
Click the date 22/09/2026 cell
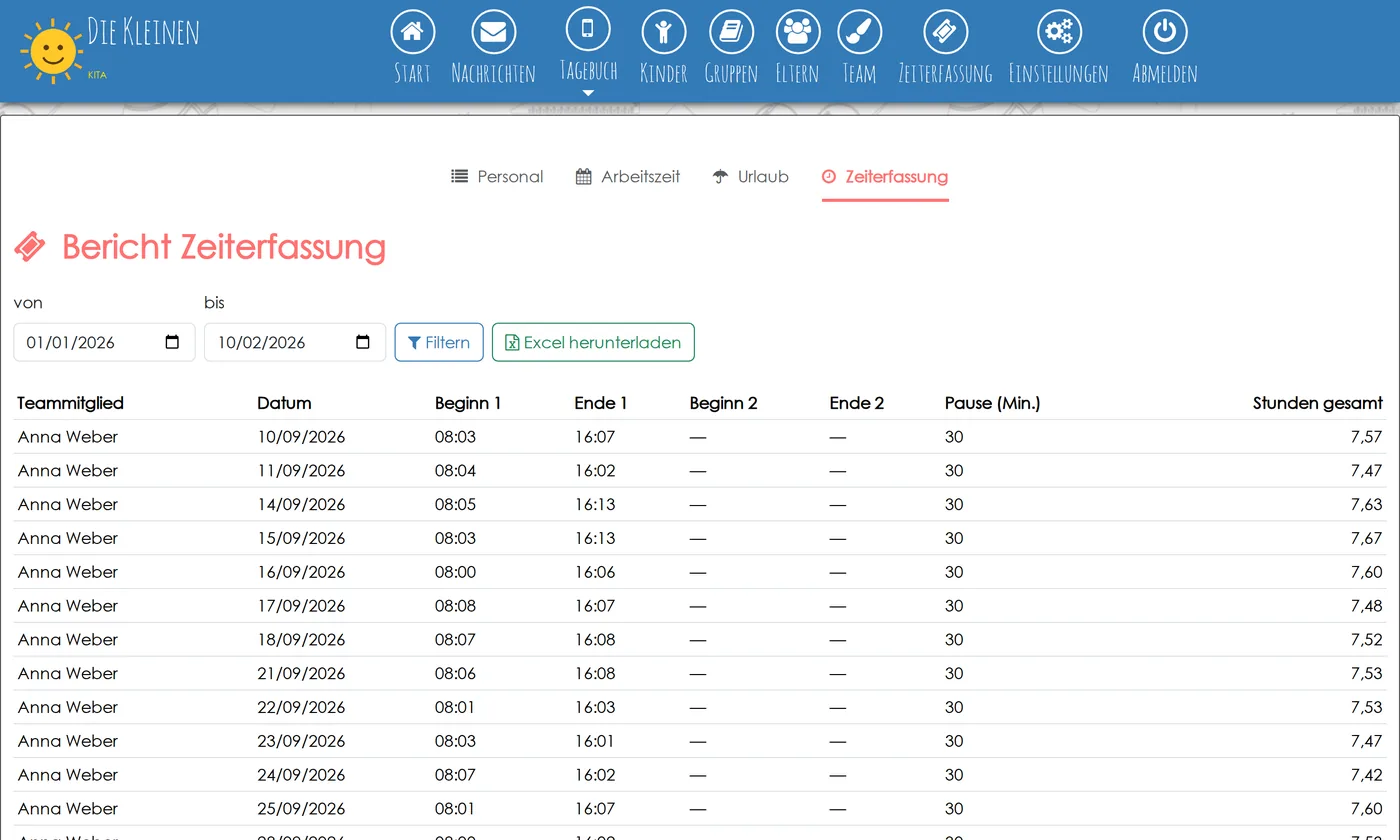pos(301,707)
